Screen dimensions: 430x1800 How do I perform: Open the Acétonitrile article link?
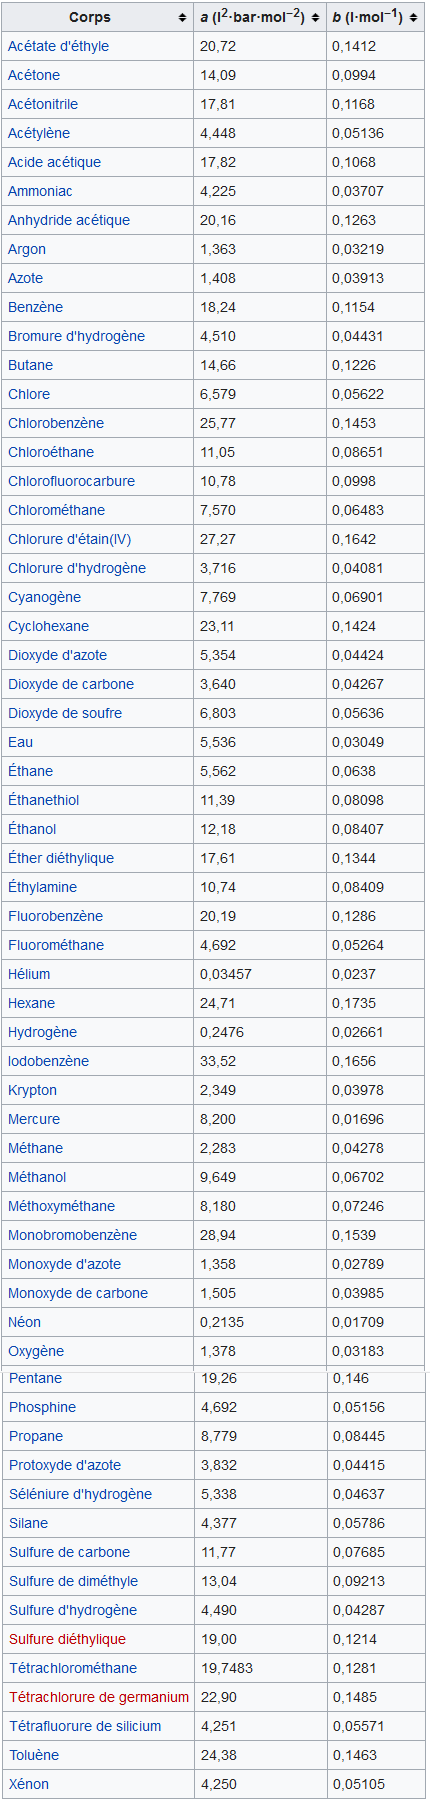point(43,104)
